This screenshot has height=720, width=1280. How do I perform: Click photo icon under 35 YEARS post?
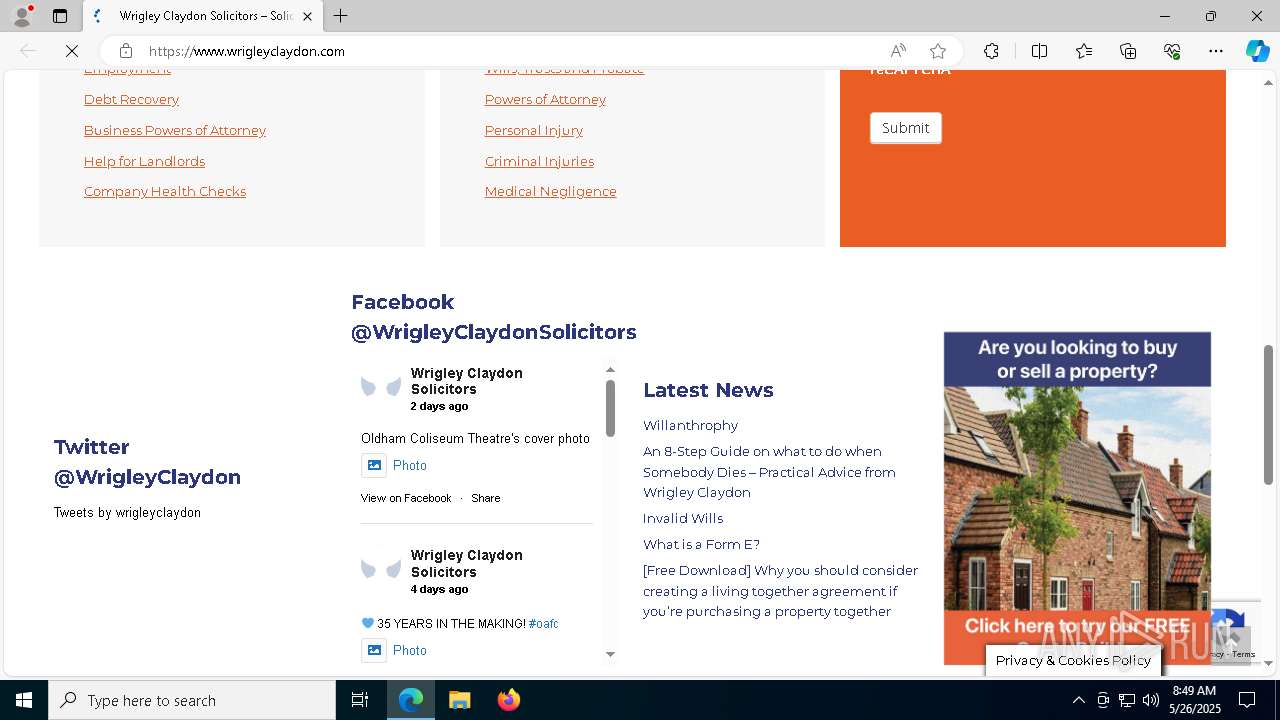373,650
